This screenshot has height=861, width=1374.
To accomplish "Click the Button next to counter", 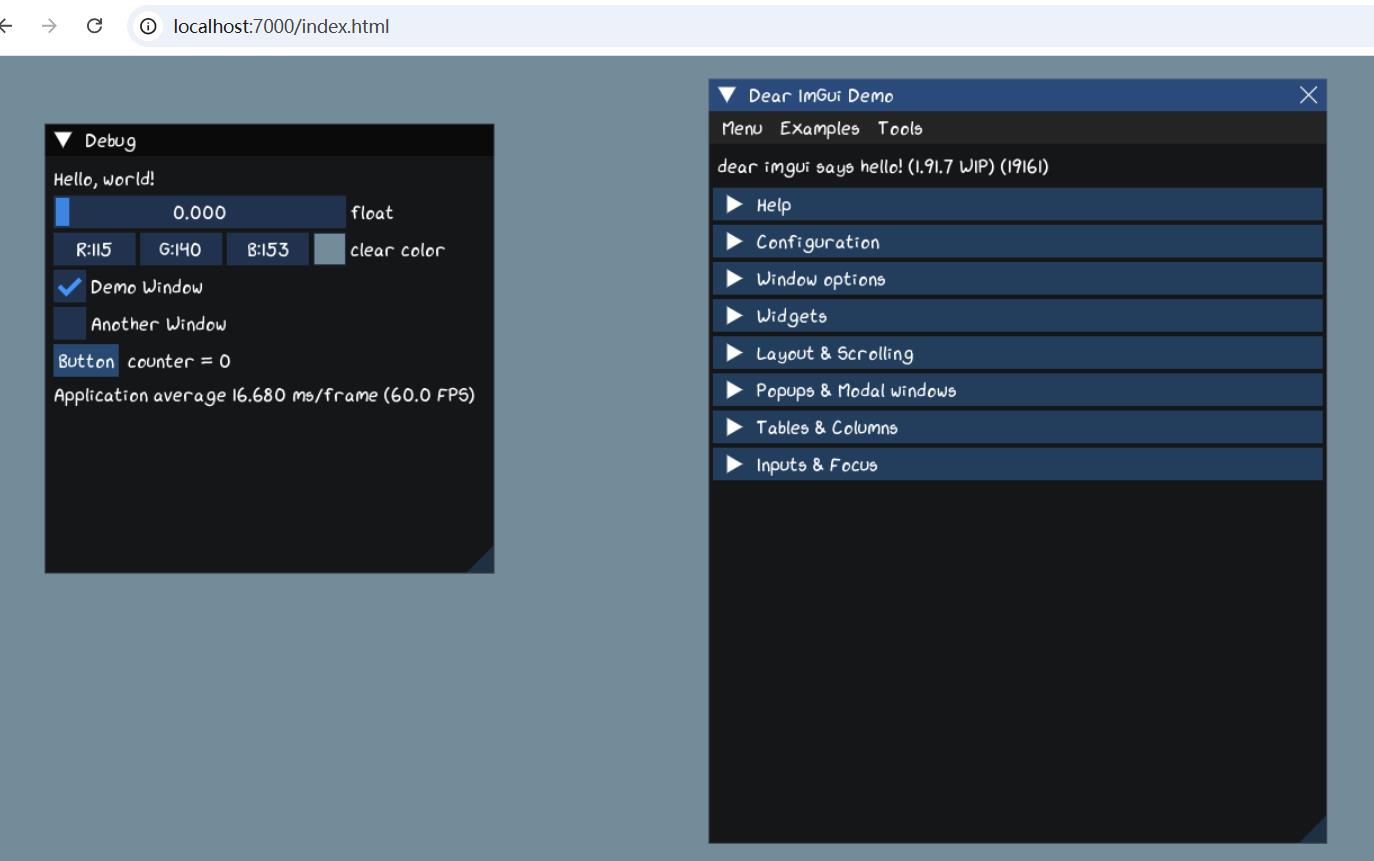I will tap(86, 361).
